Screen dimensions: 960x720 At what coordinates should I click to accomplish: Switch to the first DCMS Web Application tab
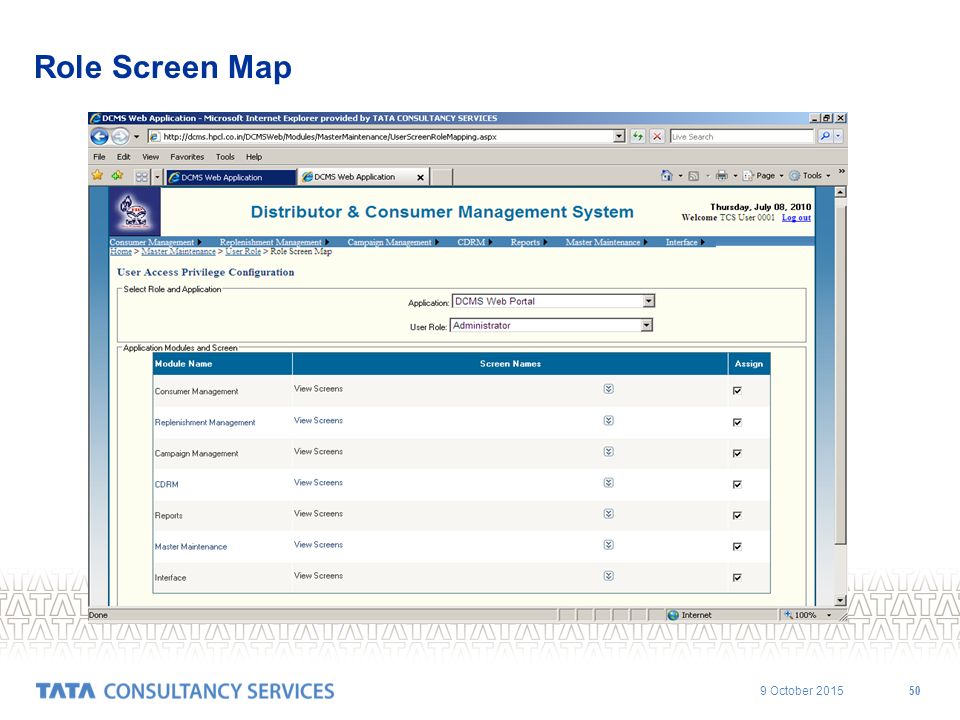point(231,178)
